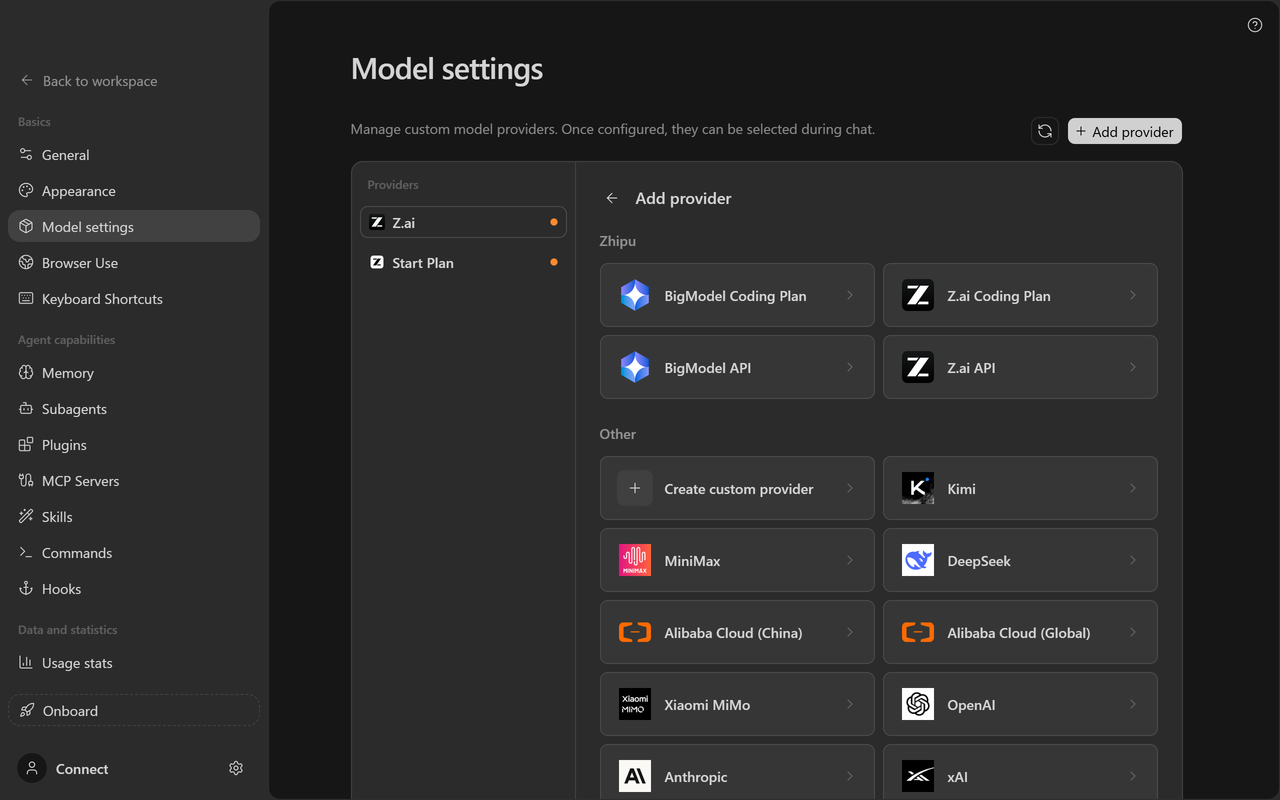Screen dimensions: 1280x800
Task: Open General settings section
Action: (134, 155)
